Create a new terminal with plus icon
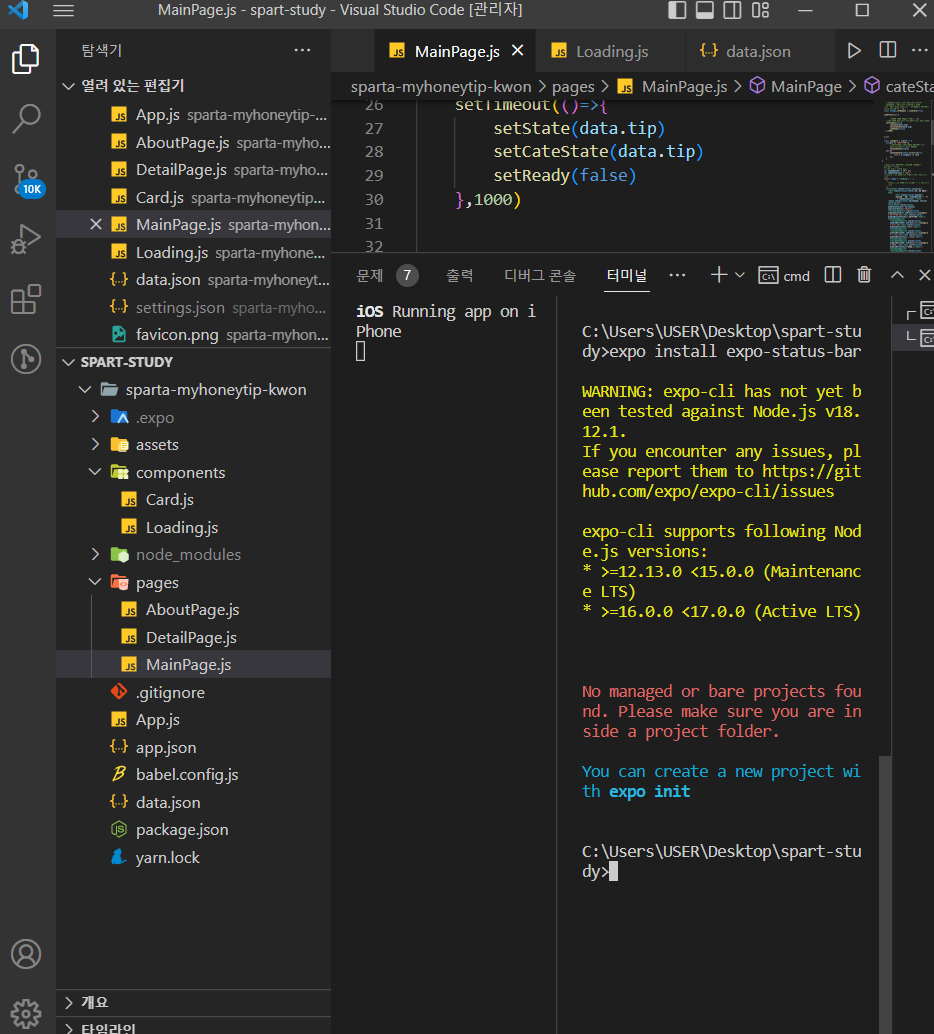This screenshot has height=1034, width=934. (719, 275)
